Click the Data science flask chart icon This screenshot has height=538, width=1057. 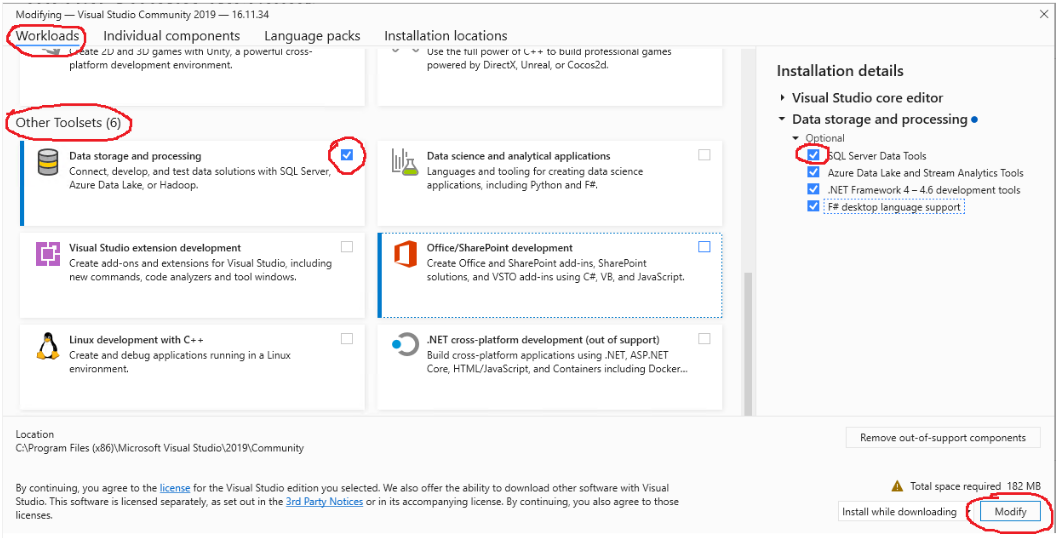pyautogui.click(x=405, y=162)
